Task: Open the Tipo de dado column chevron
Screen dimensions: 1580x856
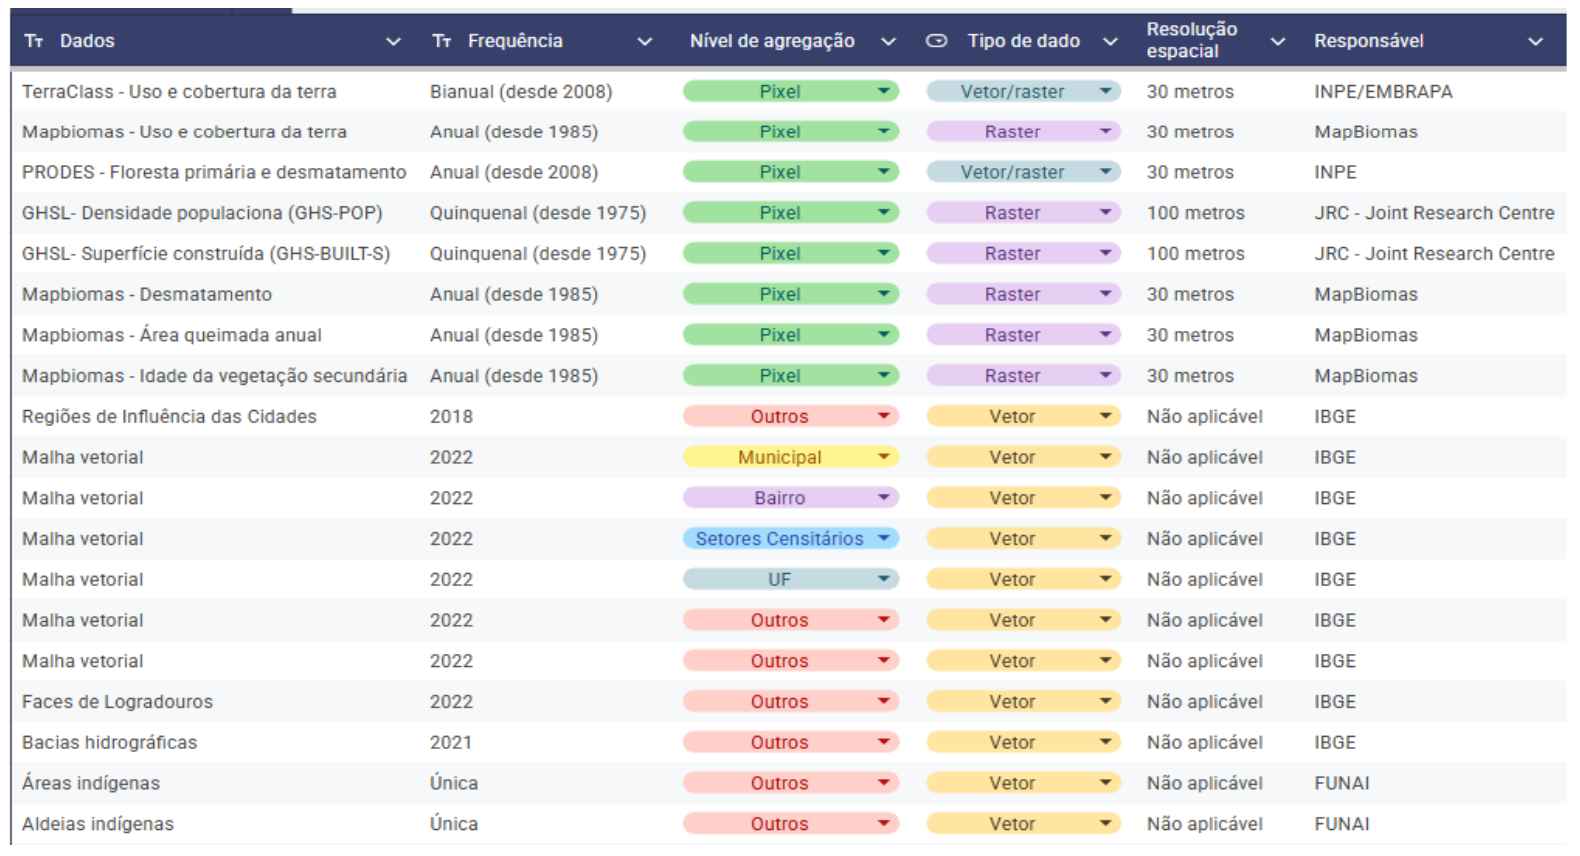Action: click(x=1110, y=42)
